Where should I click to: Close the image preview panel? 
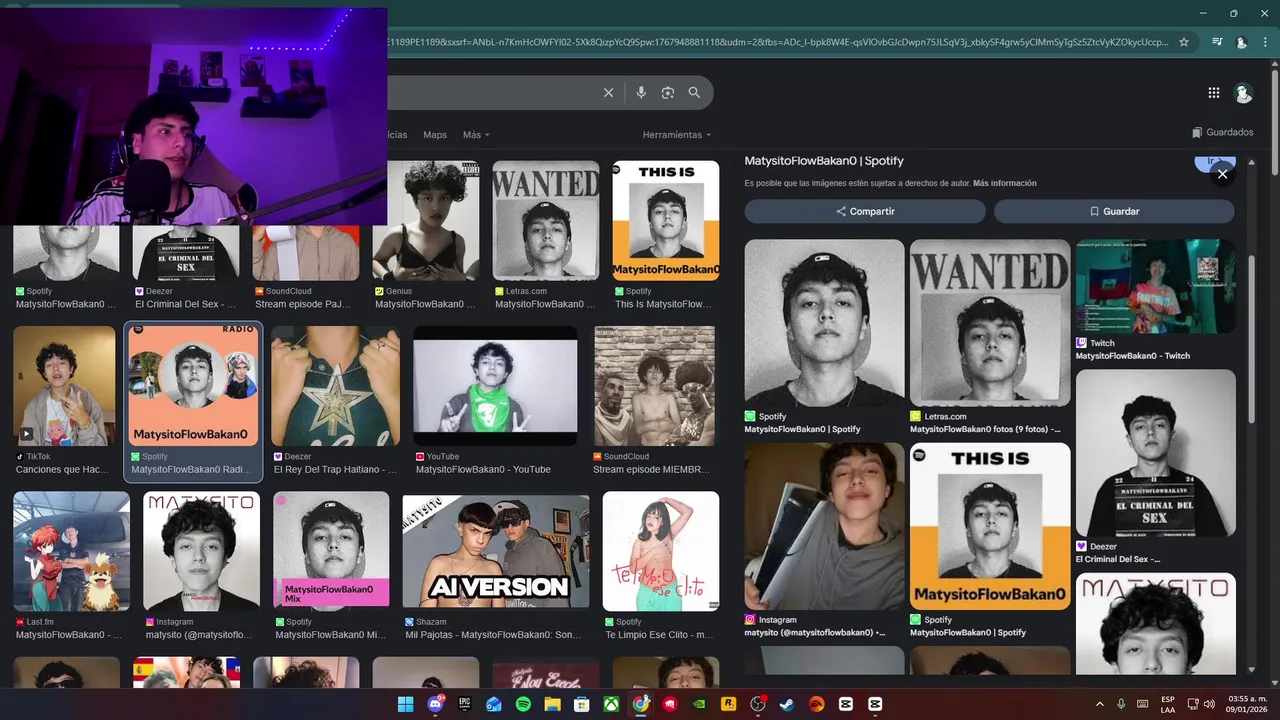(1222, 174)
